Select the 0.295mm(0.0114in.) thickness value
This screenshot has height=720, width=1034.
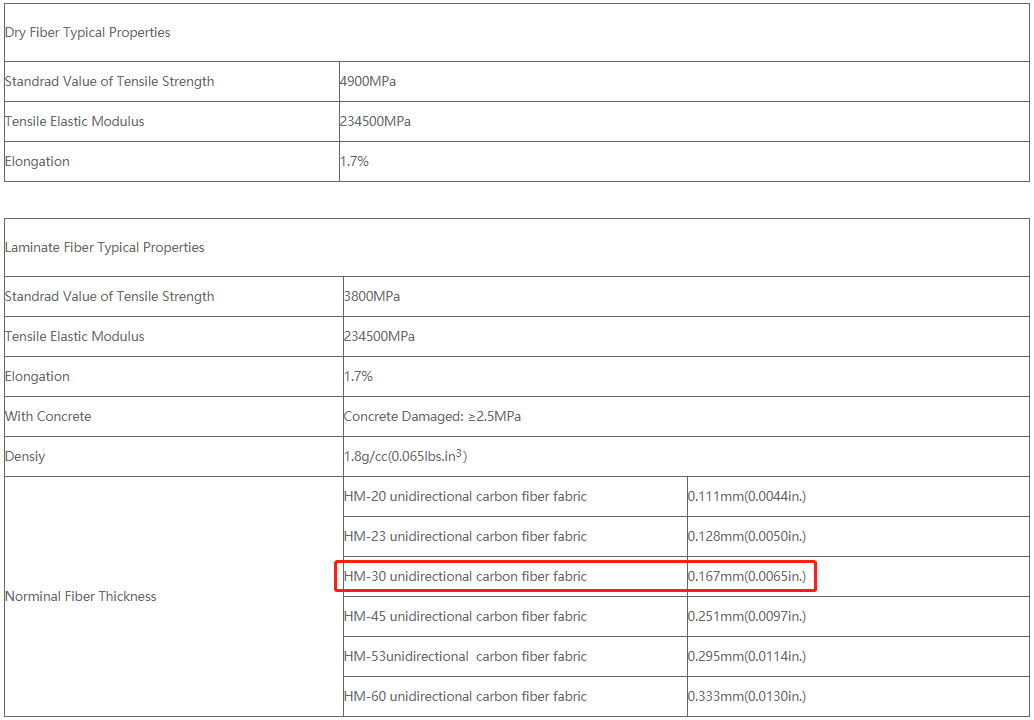point(746,657)
